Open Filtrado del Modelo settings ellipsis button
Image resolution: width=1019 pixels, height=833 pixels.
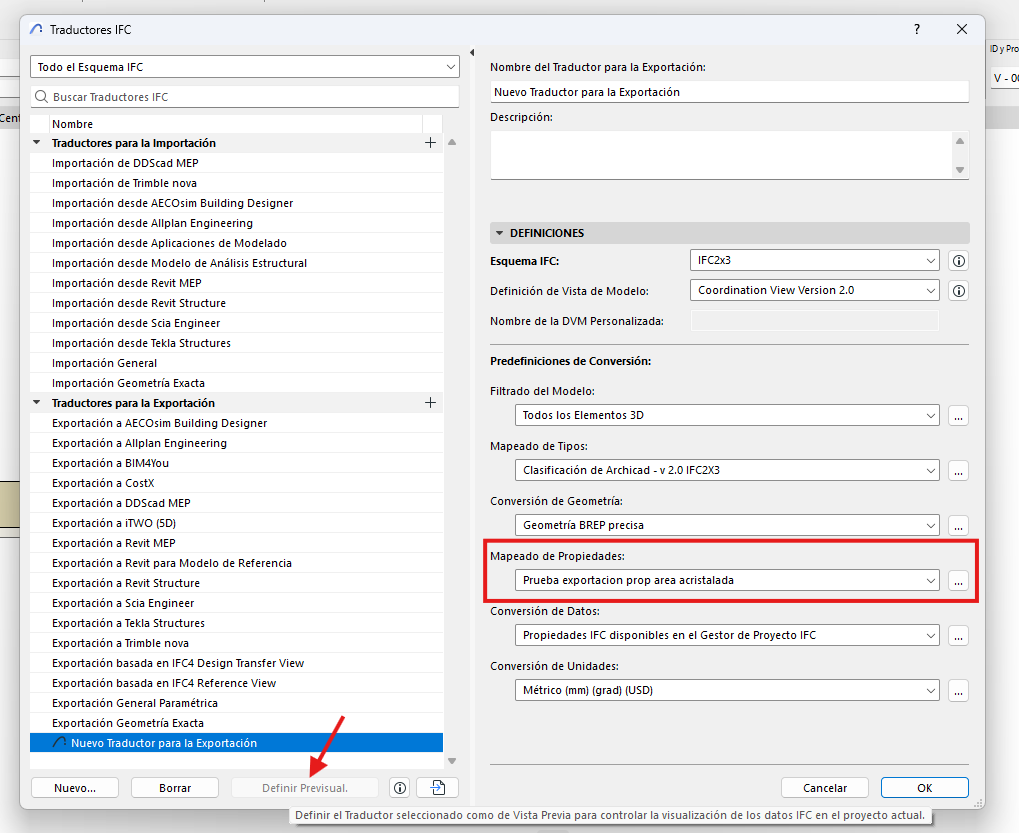959,416
